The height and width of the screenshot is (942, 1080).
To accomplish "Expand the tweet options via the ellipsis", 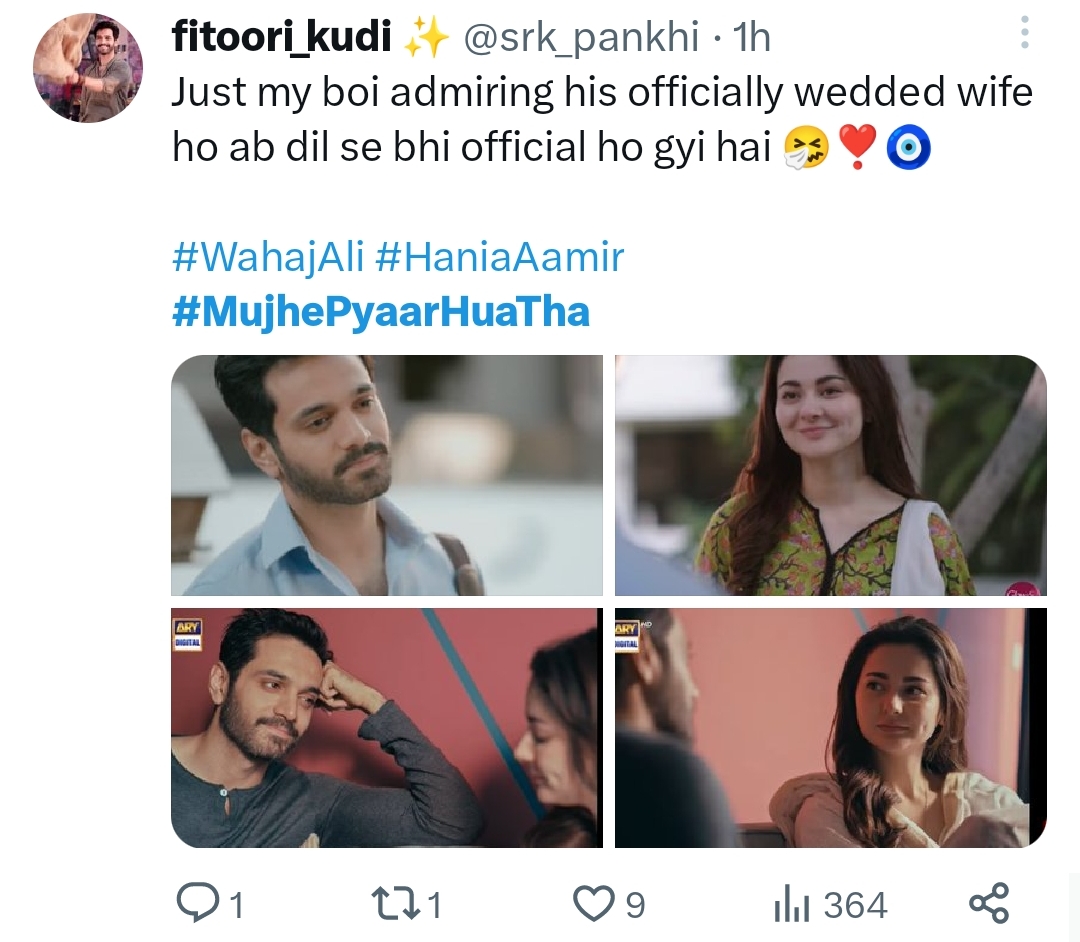I will [x=1024, y=32].
